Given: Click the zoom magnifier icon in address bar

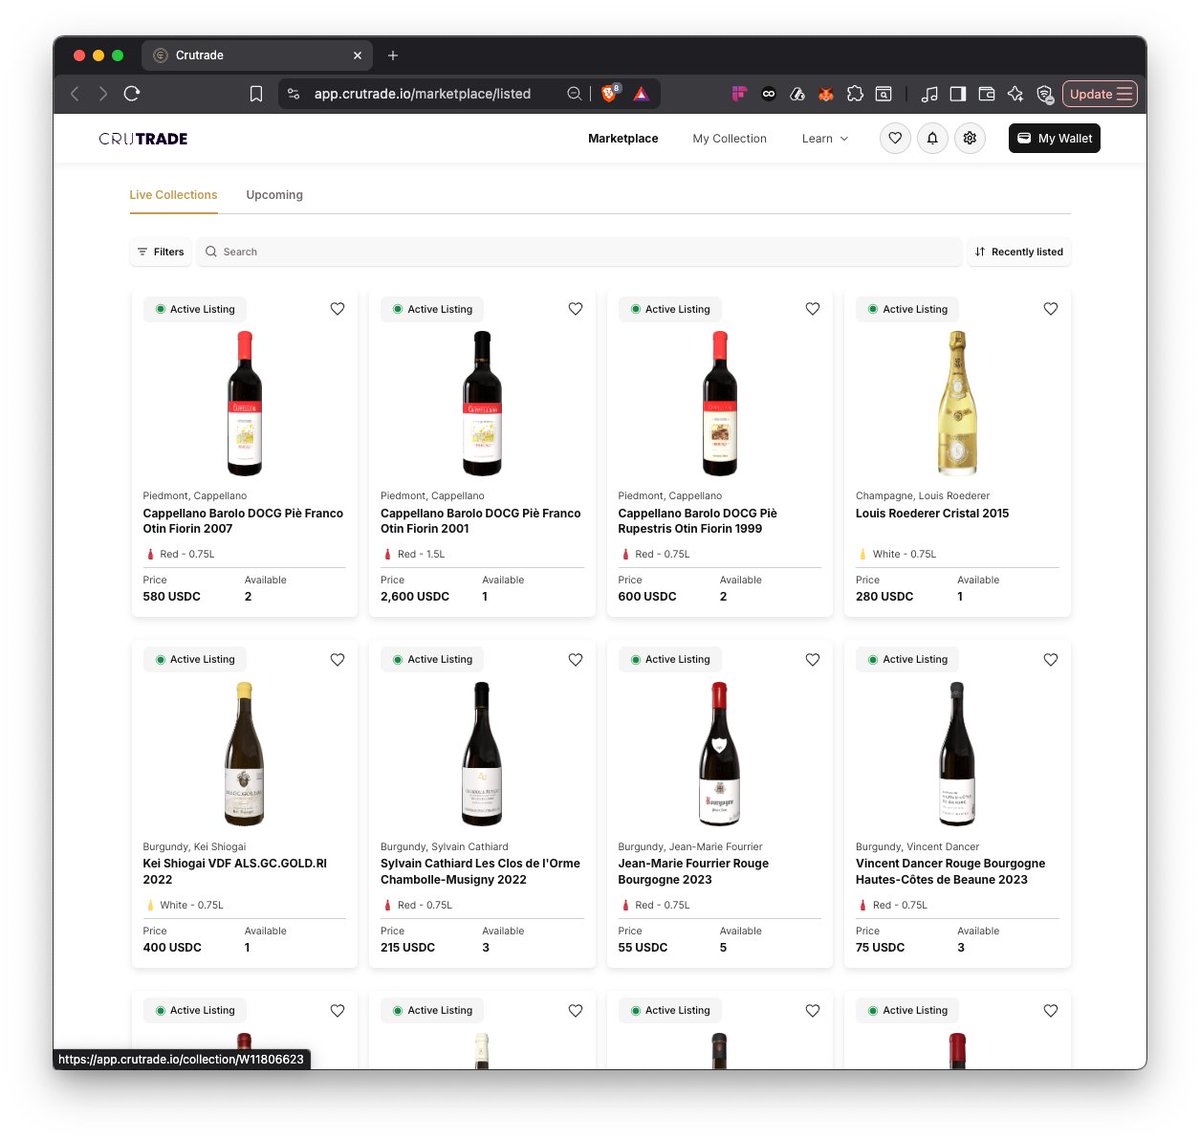Looking at the screenshot, I should [574, 94].
